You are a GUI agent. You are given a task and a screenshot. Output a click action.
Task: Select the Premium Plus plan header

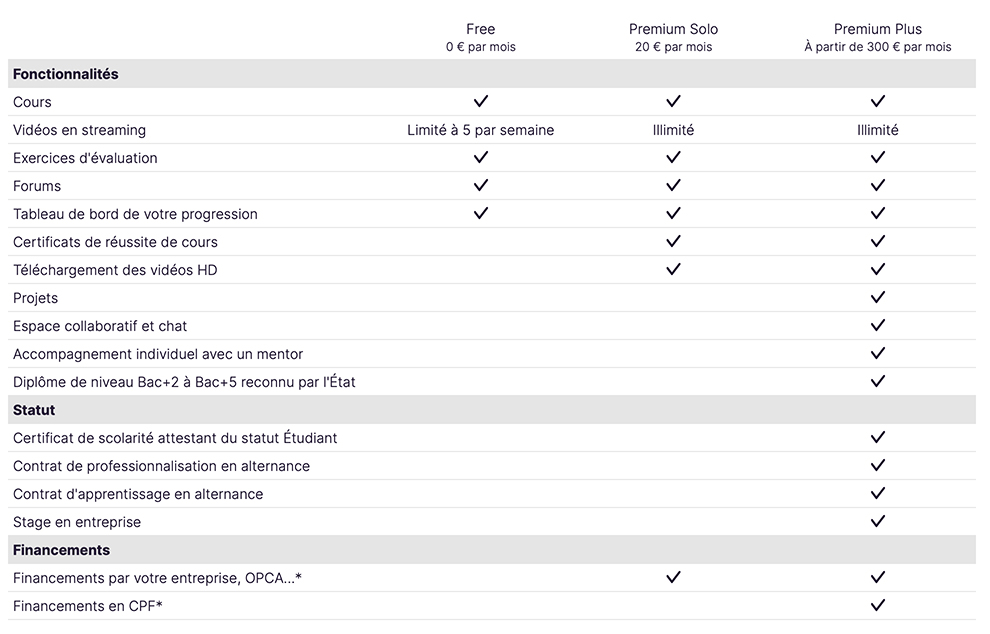878,29
